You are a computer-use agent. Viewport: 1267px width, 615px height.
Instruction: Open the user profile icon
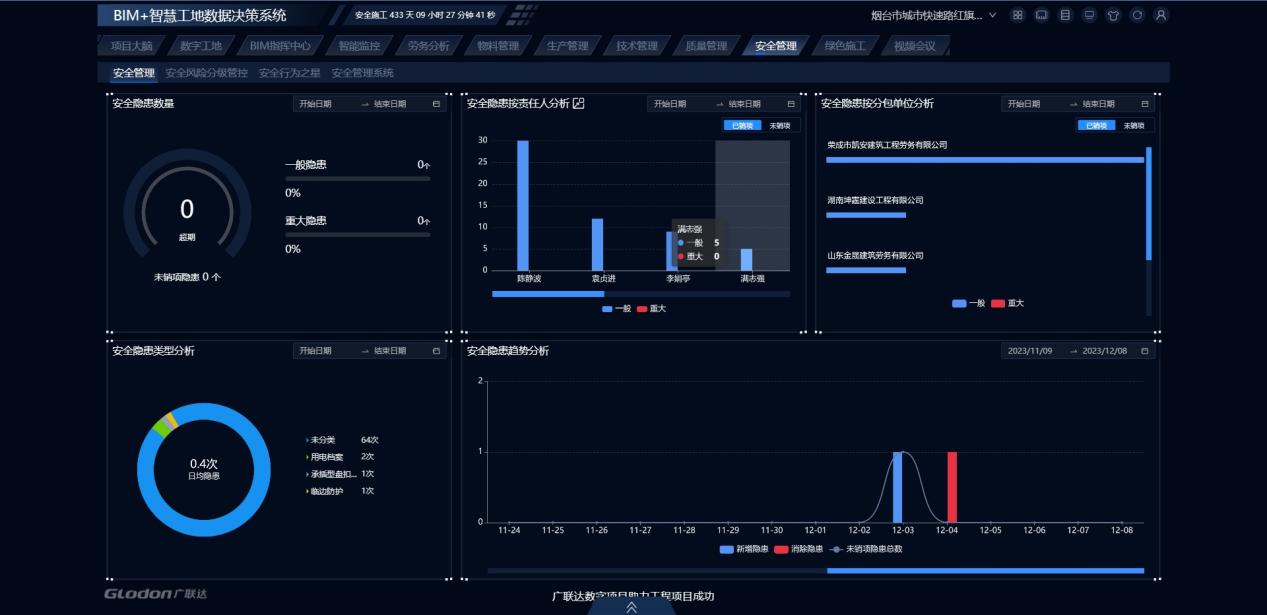click(1161, 16)
